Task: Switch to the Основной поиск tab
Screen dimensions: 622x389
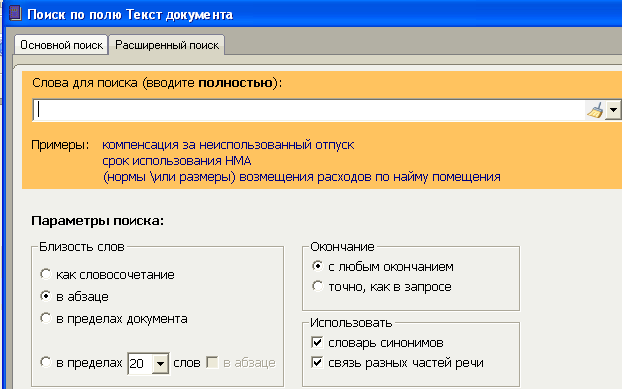Action: click(61, 45)
